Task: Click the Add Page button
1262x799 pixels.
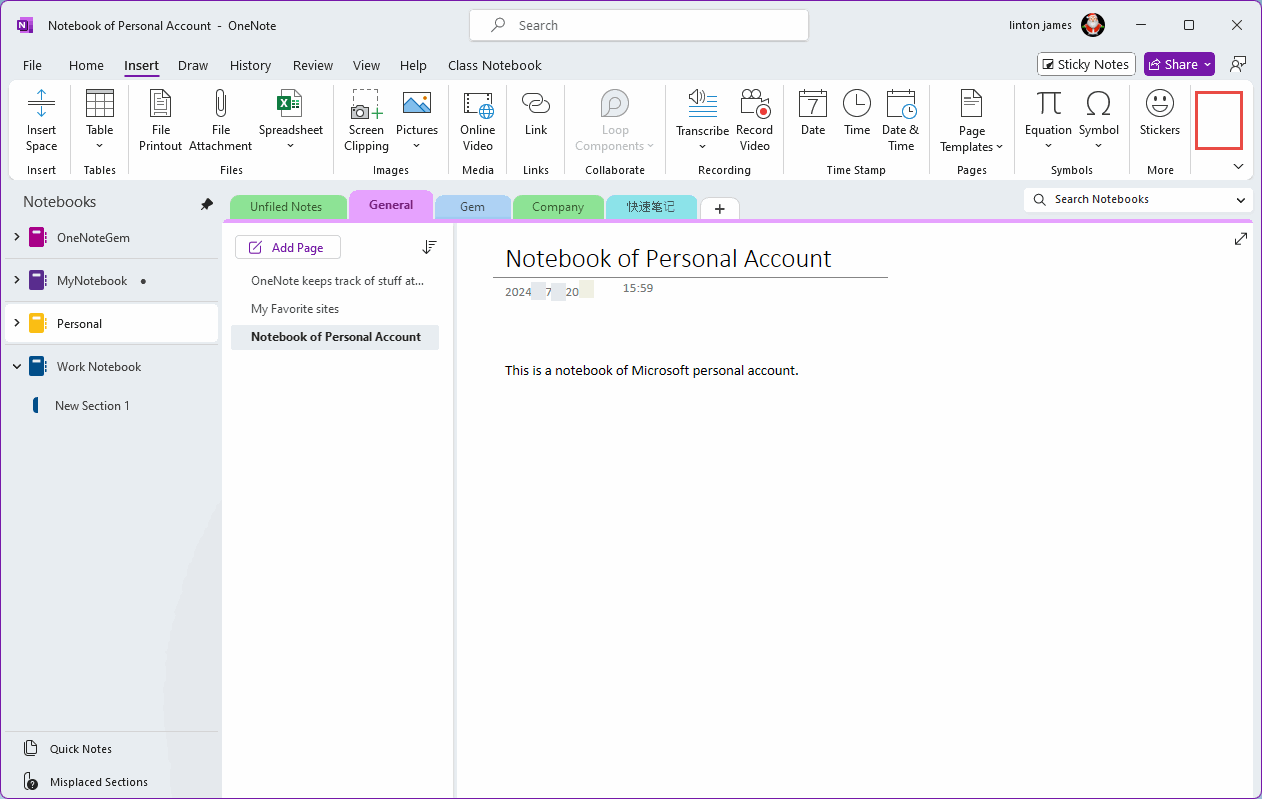Action: (287, 247)
